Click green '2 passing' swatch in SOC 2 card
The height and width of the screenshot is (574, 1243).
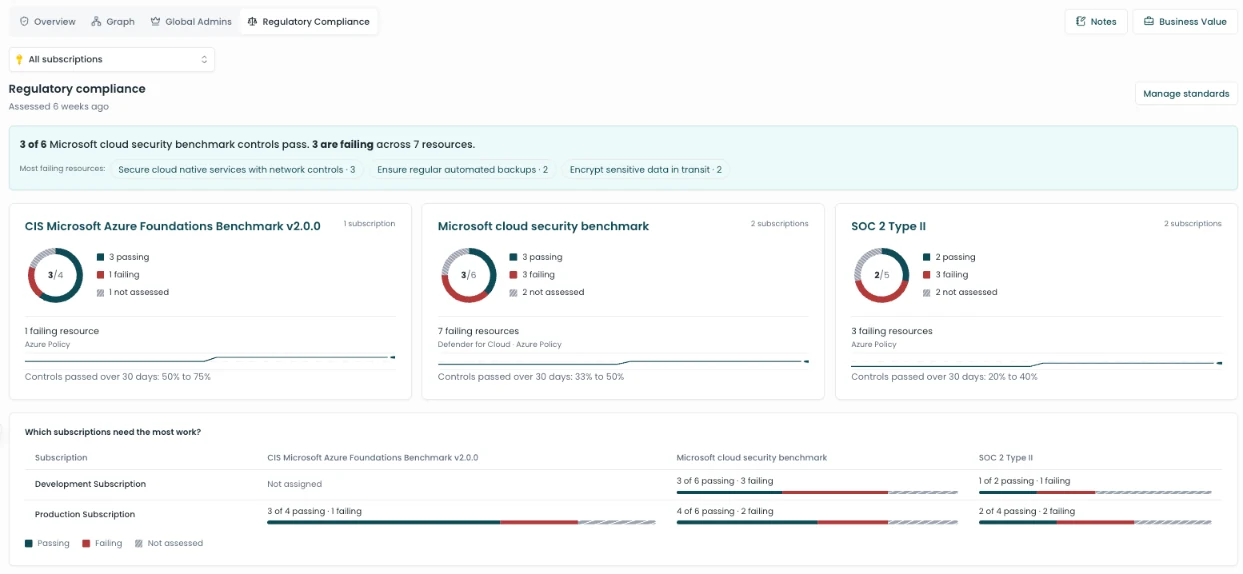coord(926,257)
